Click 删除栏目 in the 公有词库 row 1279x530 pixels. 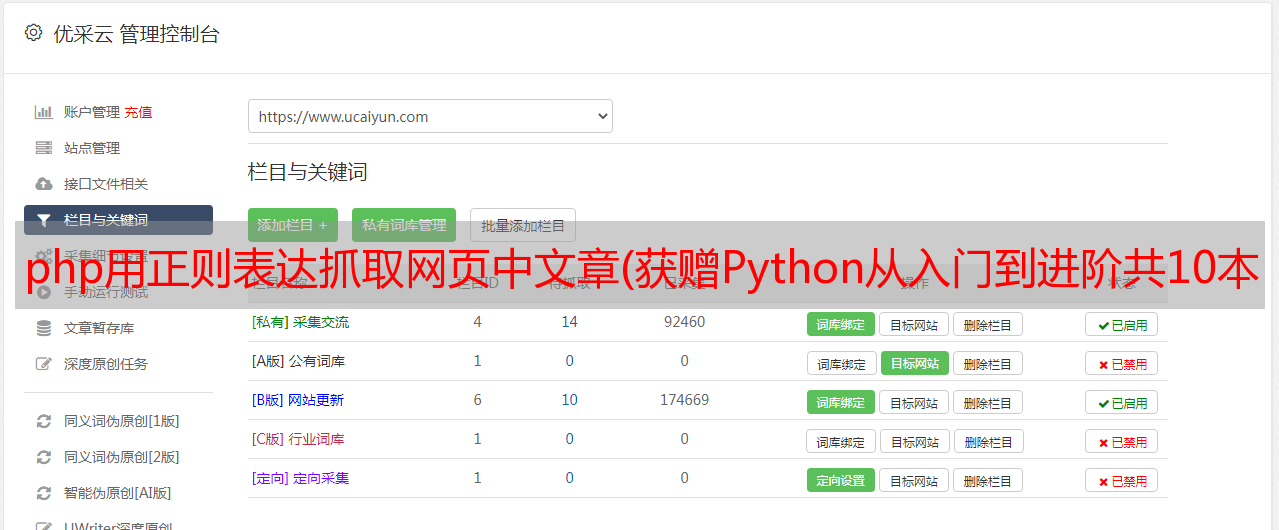987,363
